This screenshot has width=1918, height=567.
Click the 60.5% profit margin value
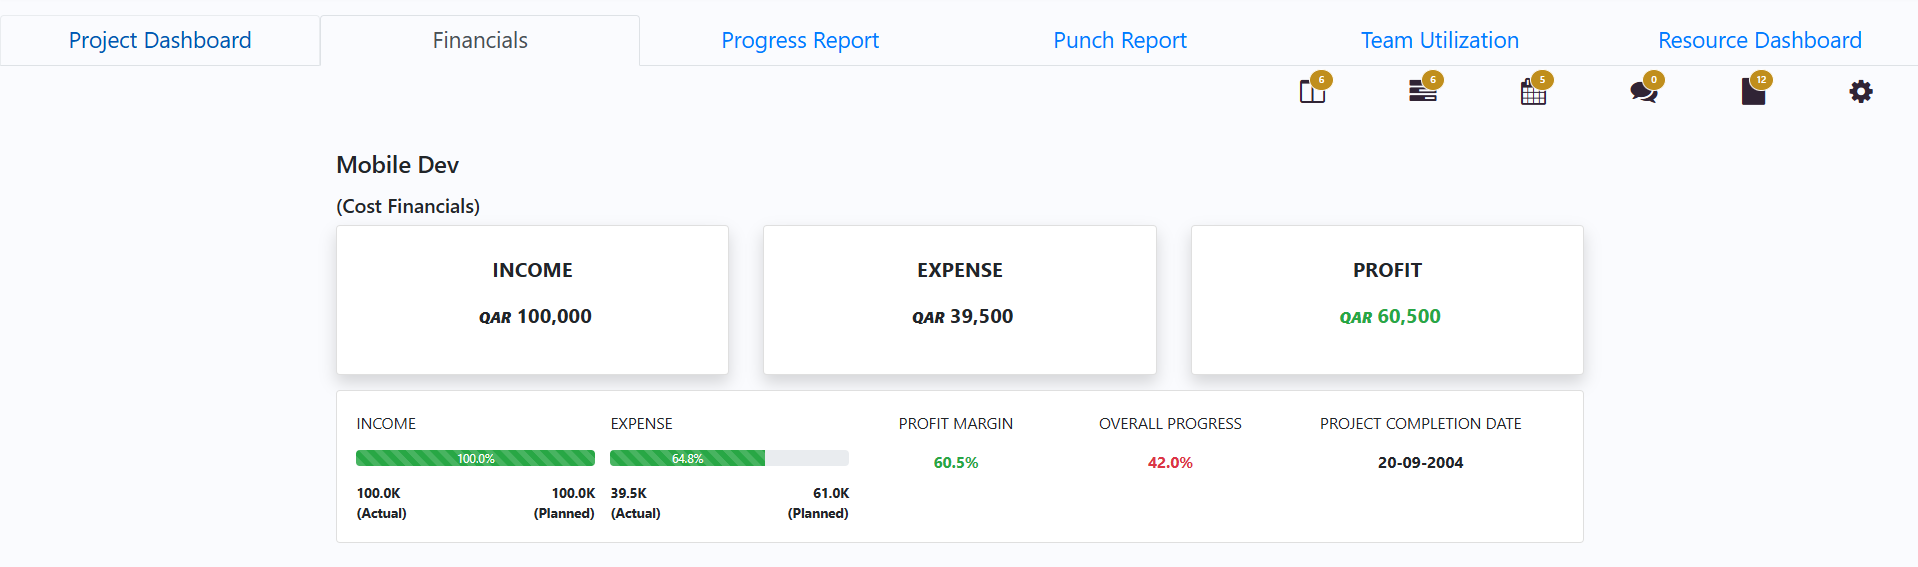pyautogui.click(x=955, y=463)
